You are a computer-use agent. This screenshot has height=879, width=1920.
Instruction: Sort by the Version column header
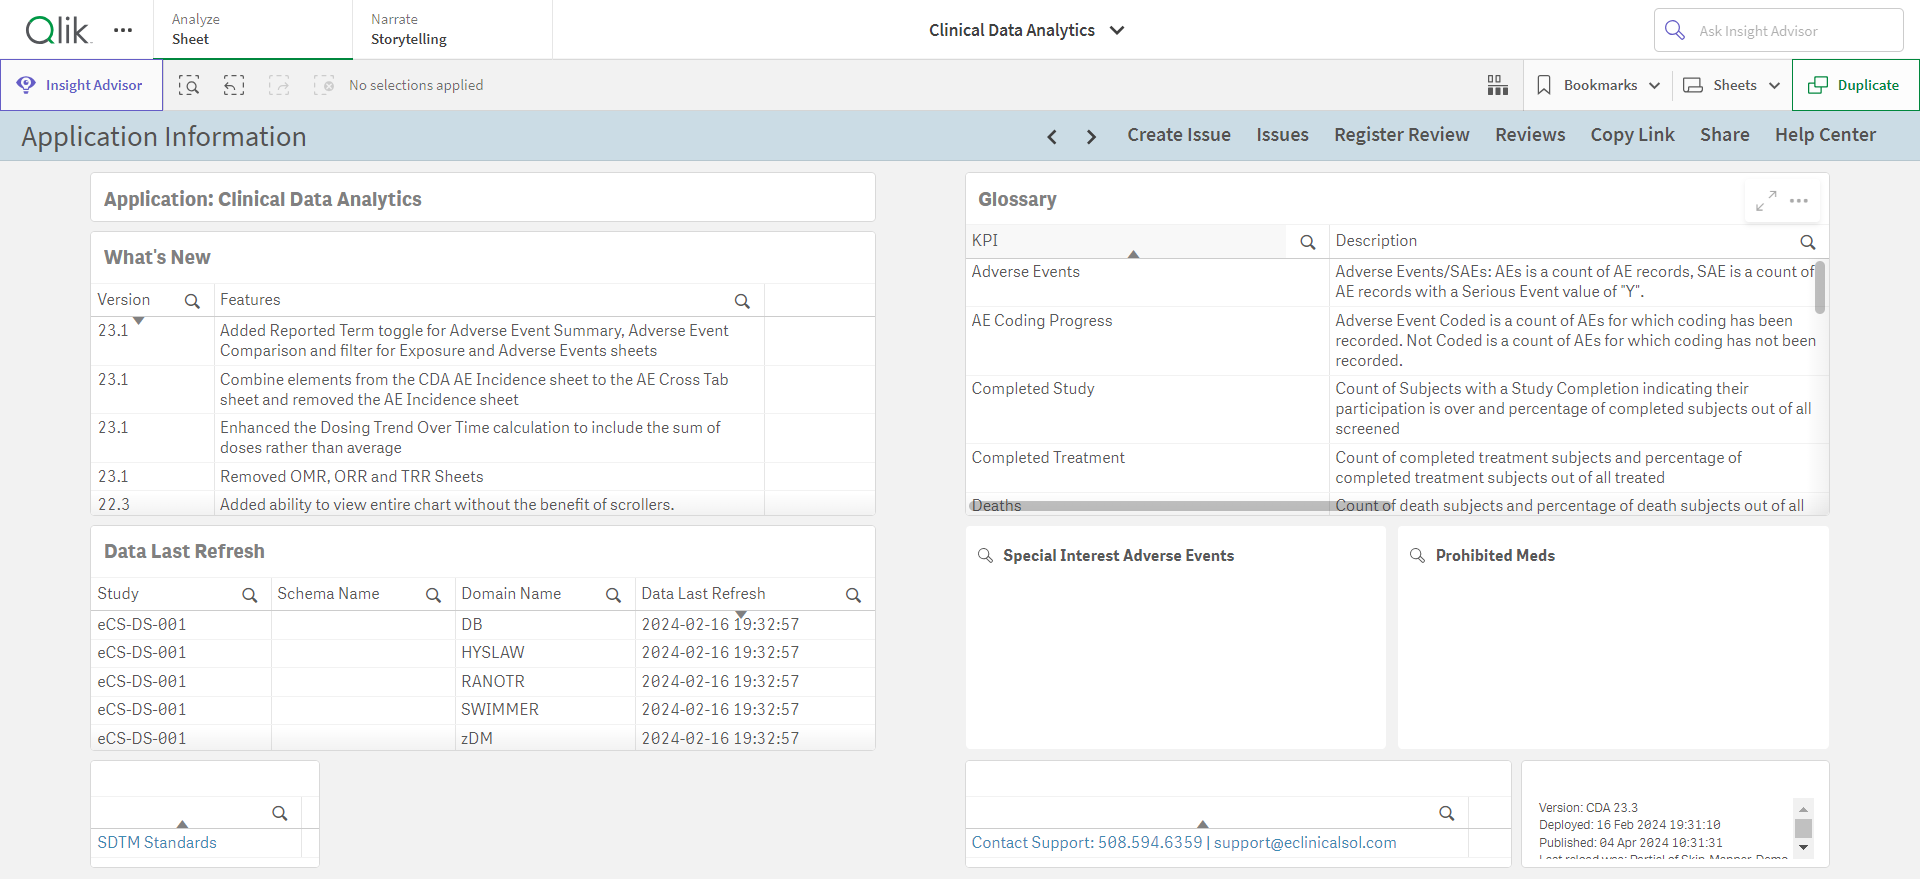coord(124,300)
